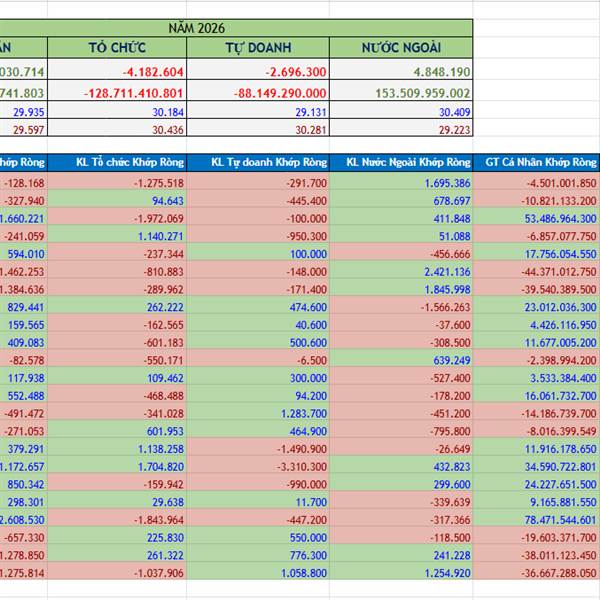
Task: Select cell -1.843.964
Action: [117, 518]
